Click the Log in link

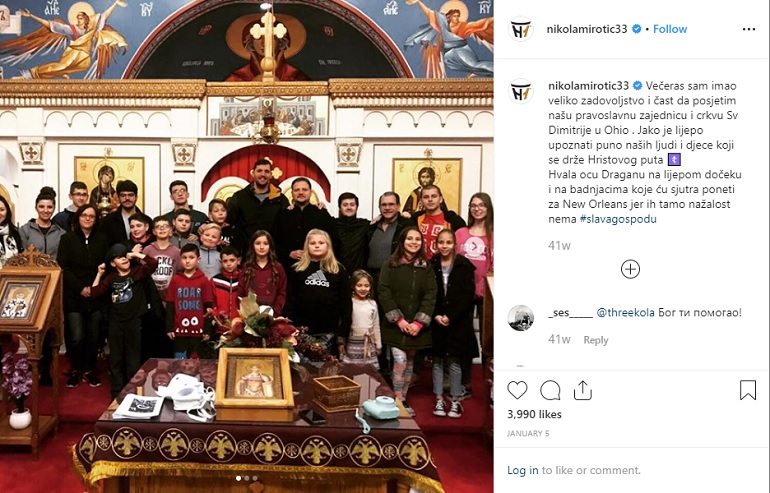tap(522, 470)
